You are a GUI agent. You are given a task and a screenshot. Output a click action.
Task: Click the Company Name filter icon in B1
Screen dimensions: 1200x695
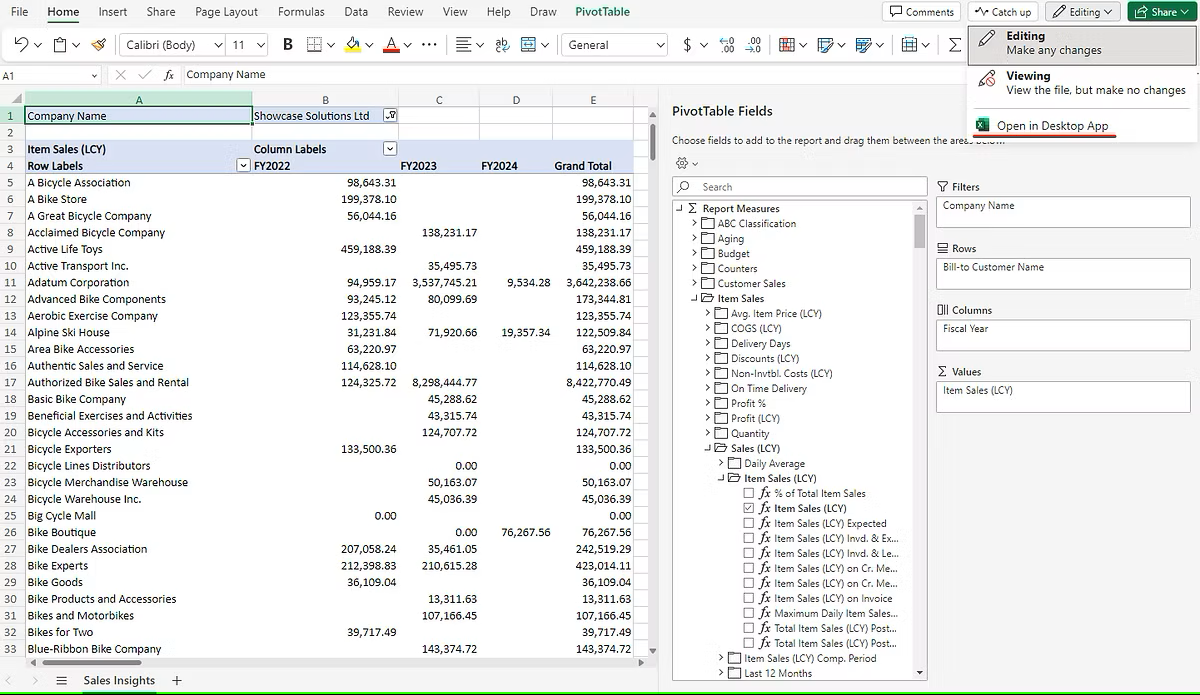[x=390, y=116]
